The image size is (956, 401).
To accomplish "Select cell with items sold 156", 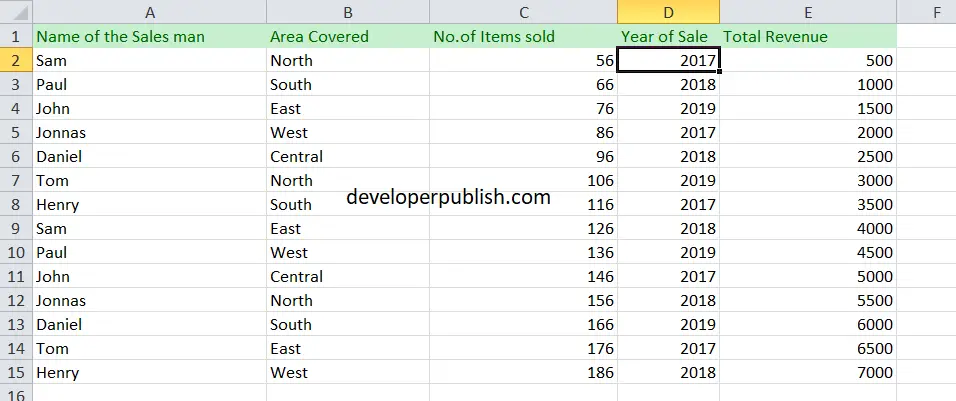I will (x=523, y=300).
